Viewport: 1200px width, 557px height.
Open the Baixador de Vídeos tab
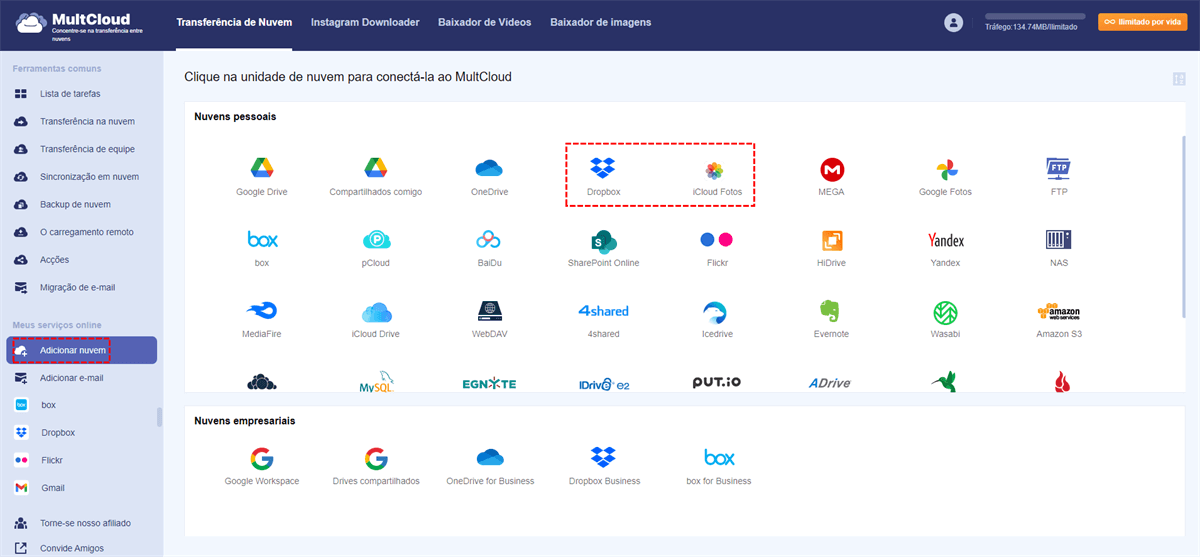(484, 22)
